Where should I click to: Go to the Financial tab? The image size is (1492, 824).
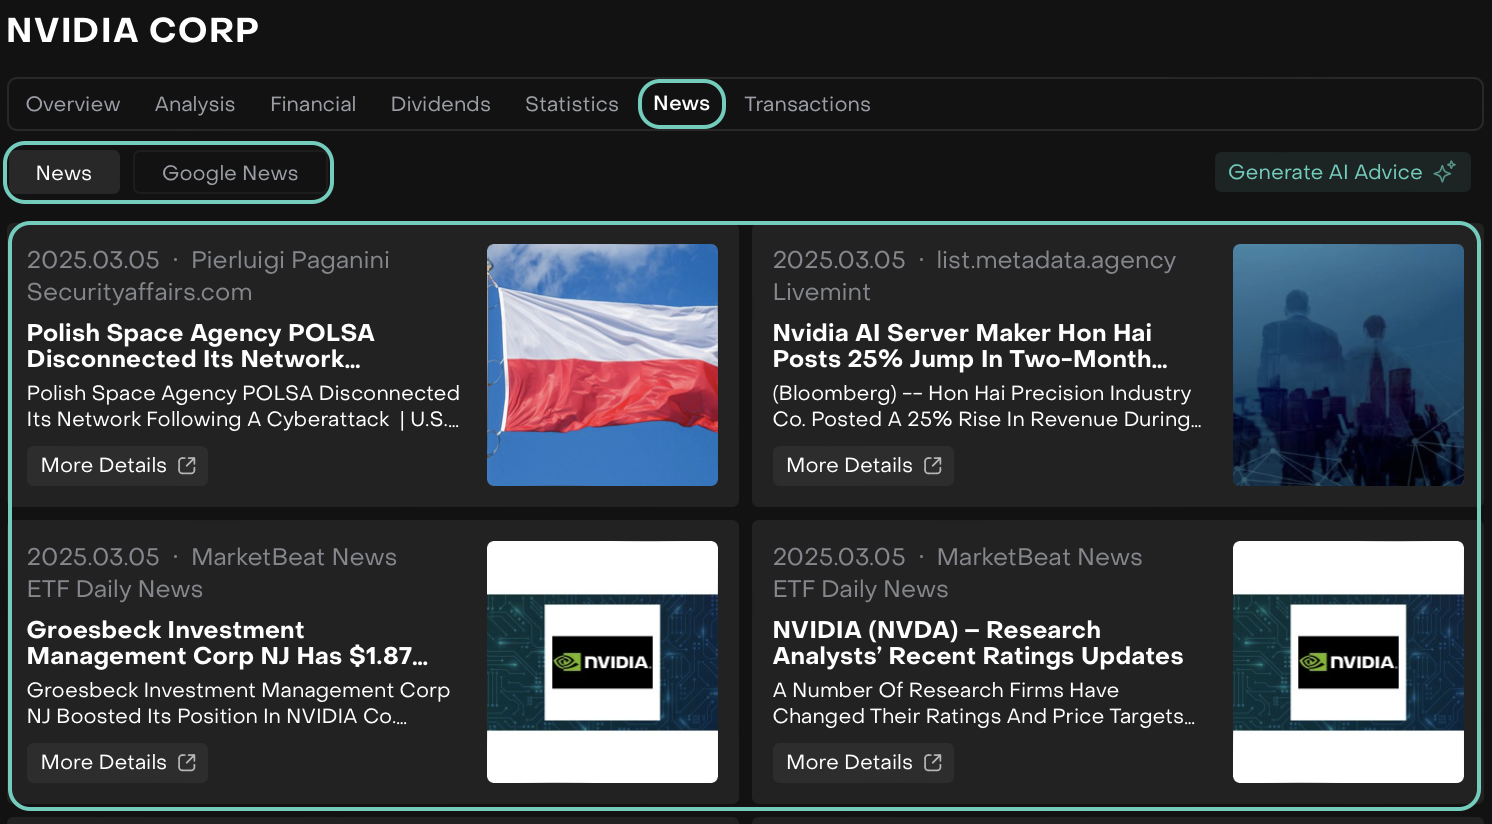[313, 104]
